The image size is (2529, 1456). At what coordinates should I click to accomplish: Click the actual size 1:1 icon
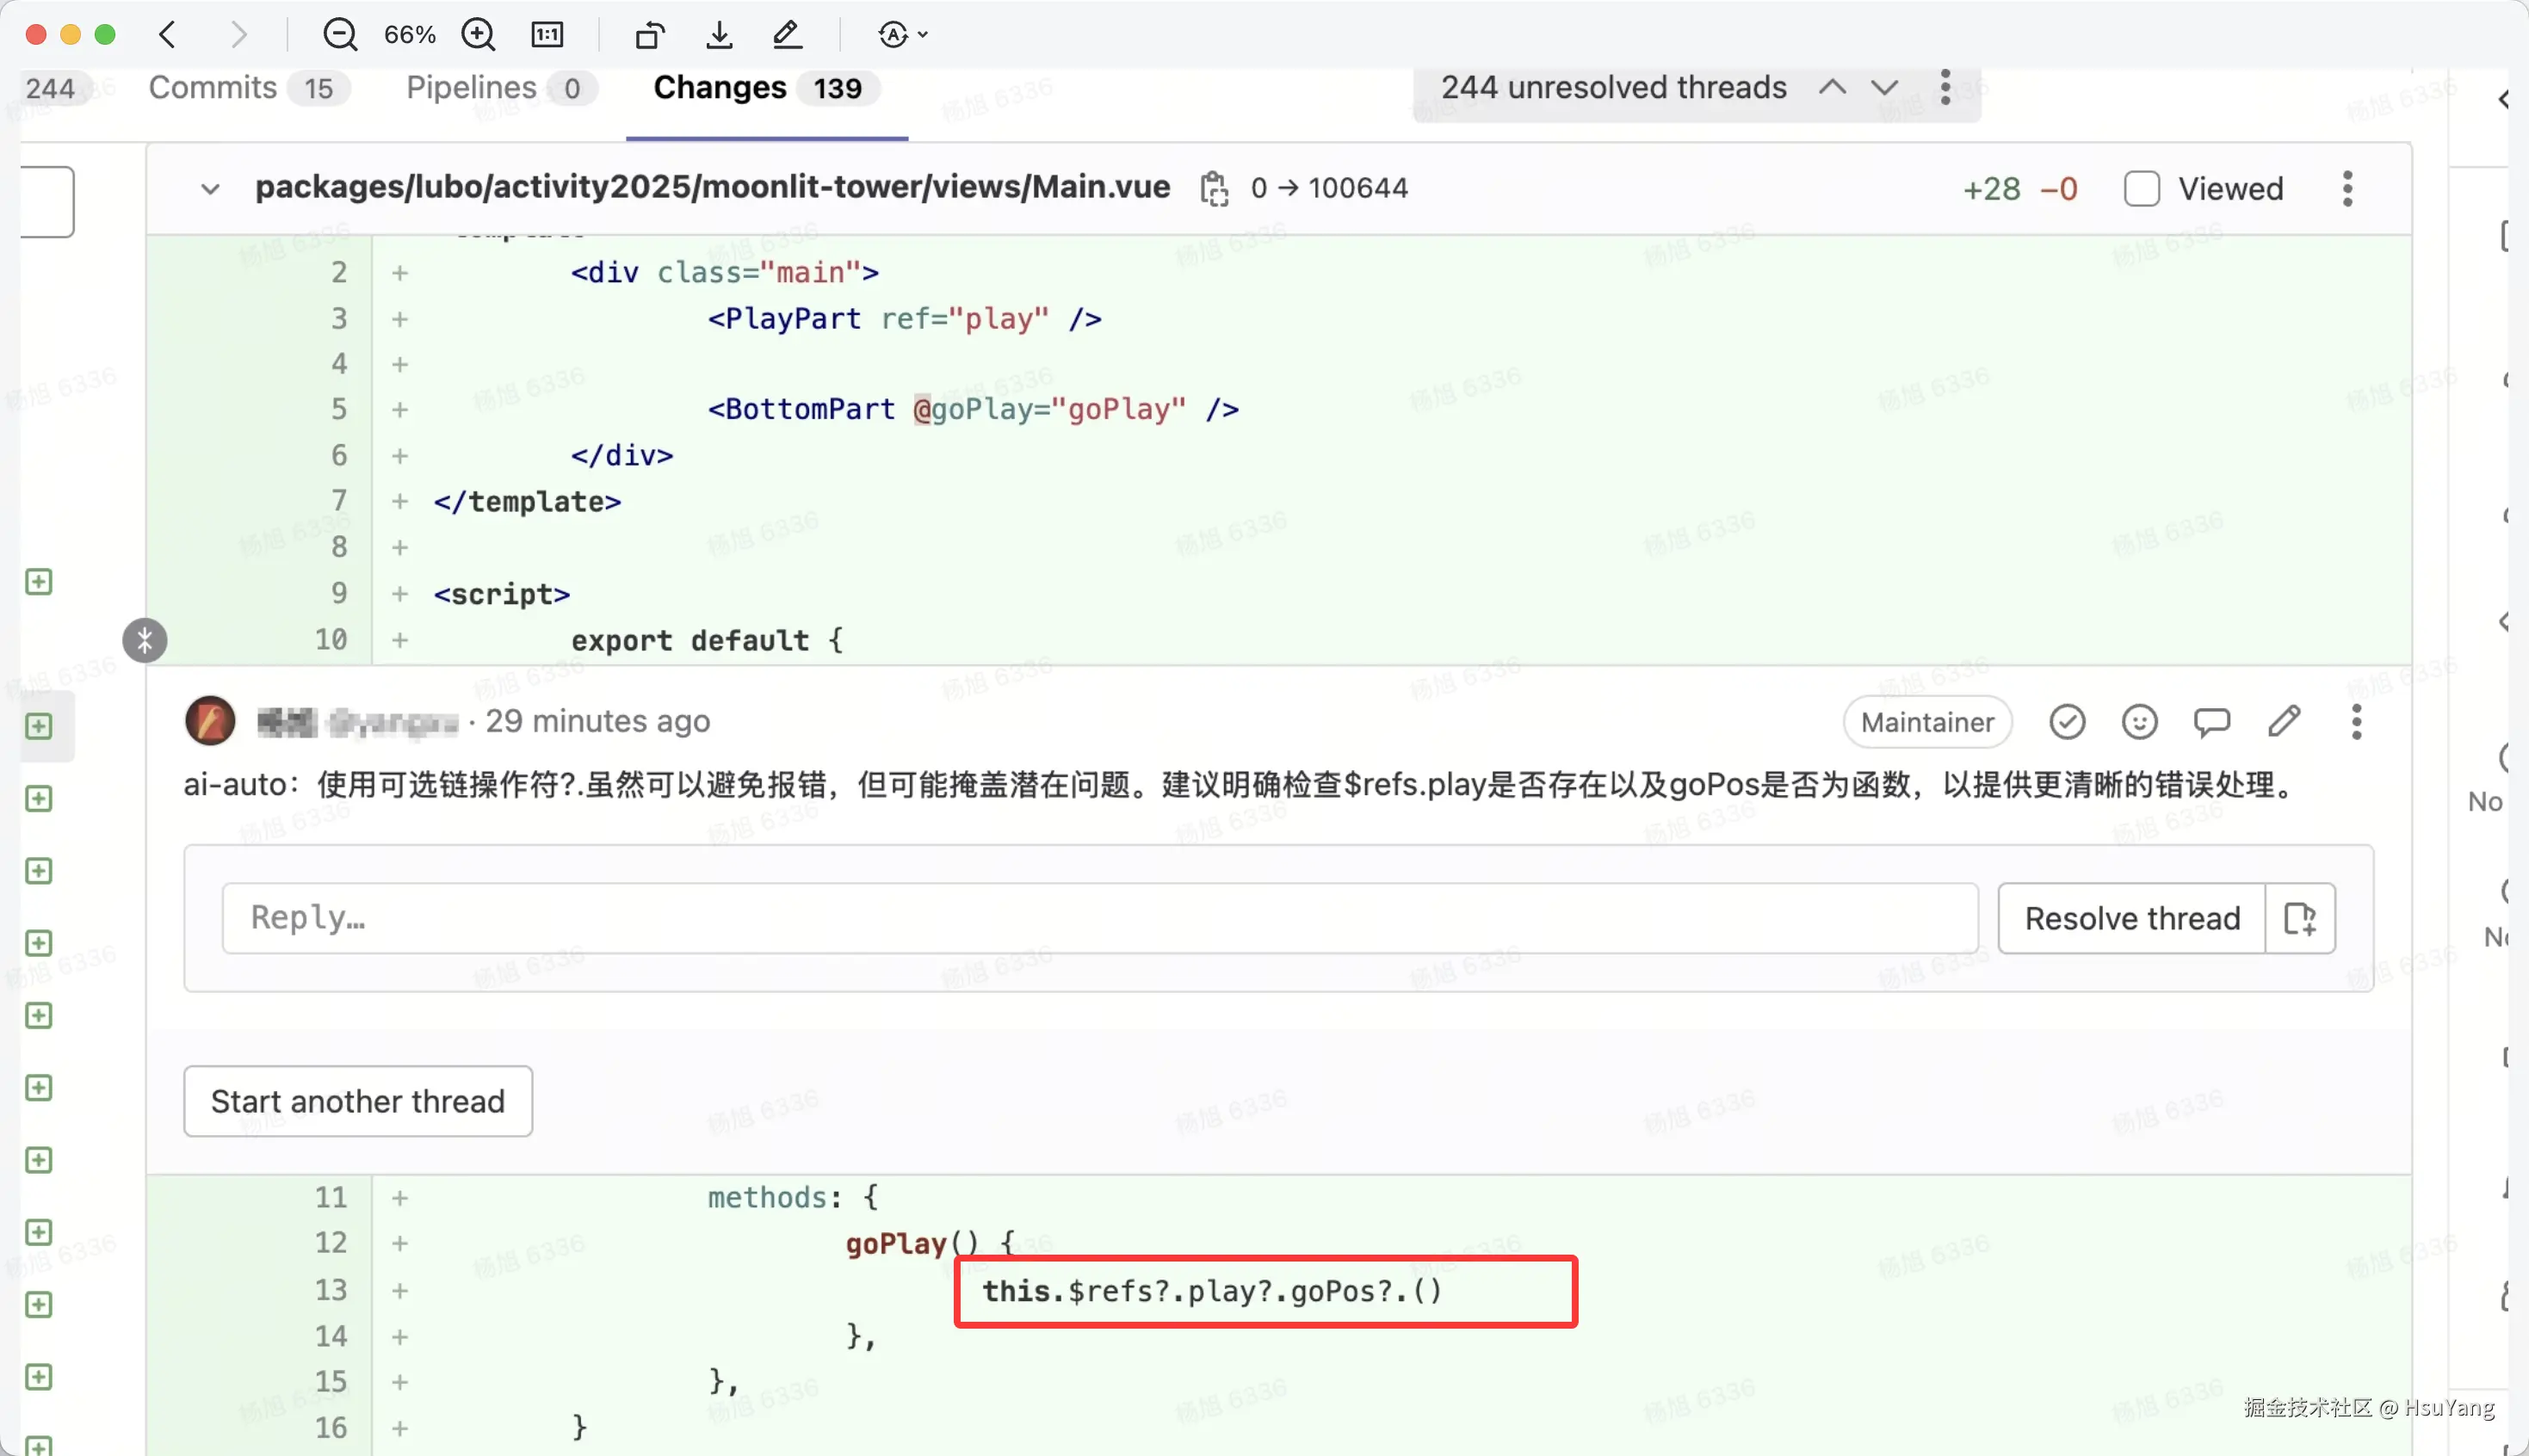[547, 35]
